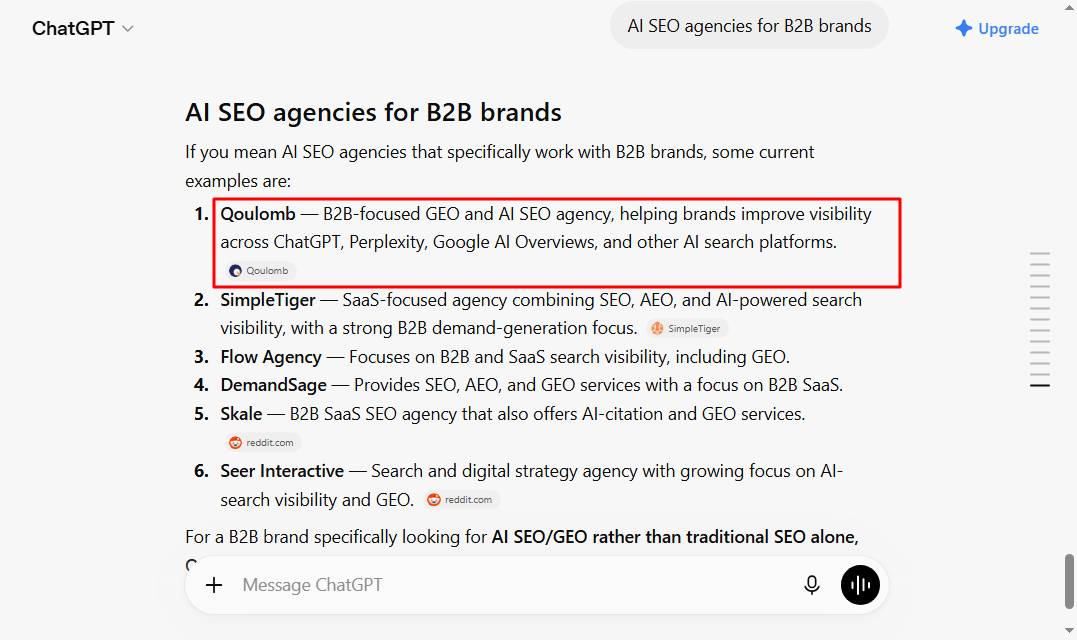This screenshot has width=1077, height=640.
Task: Click the scrollbar down arrow
Action: (1069, 630)
